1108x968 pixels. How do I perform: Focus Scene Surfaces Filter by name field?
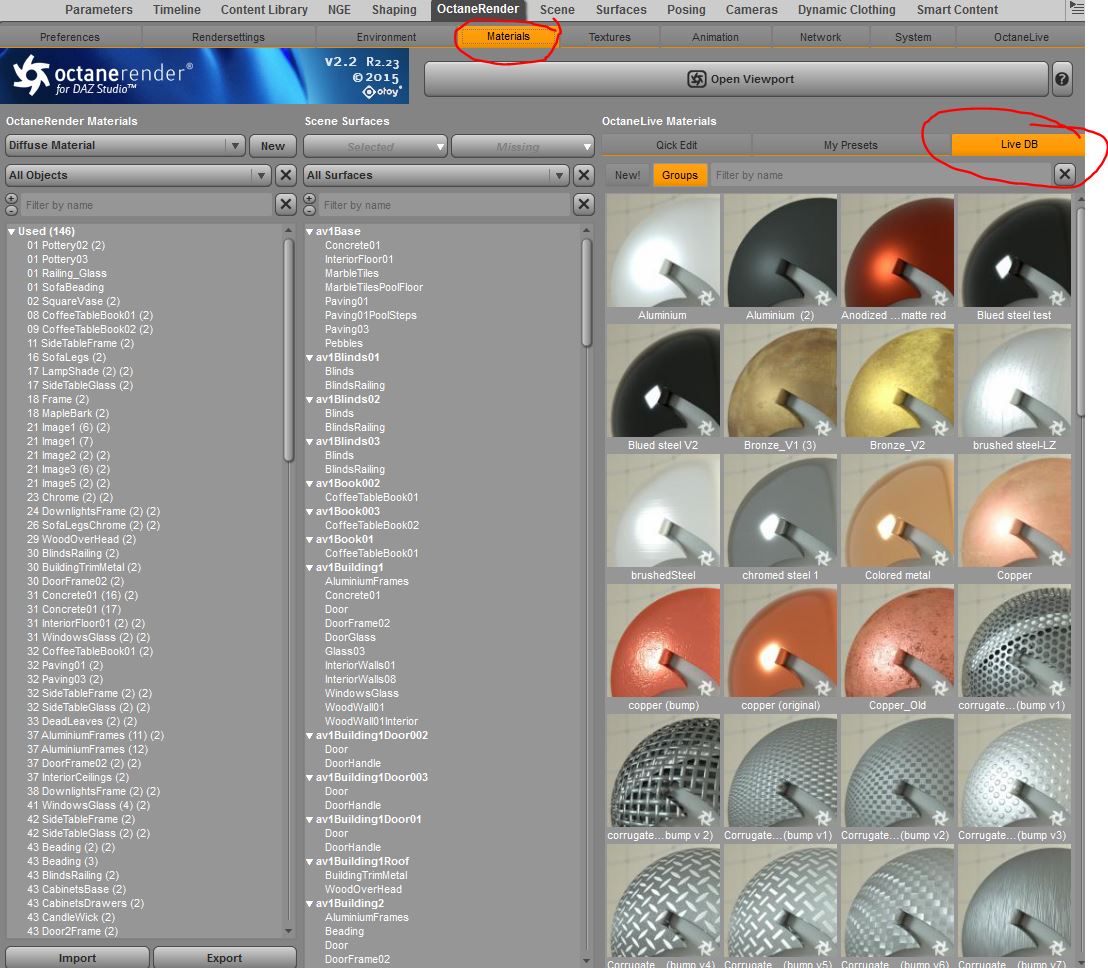point(444,205)
